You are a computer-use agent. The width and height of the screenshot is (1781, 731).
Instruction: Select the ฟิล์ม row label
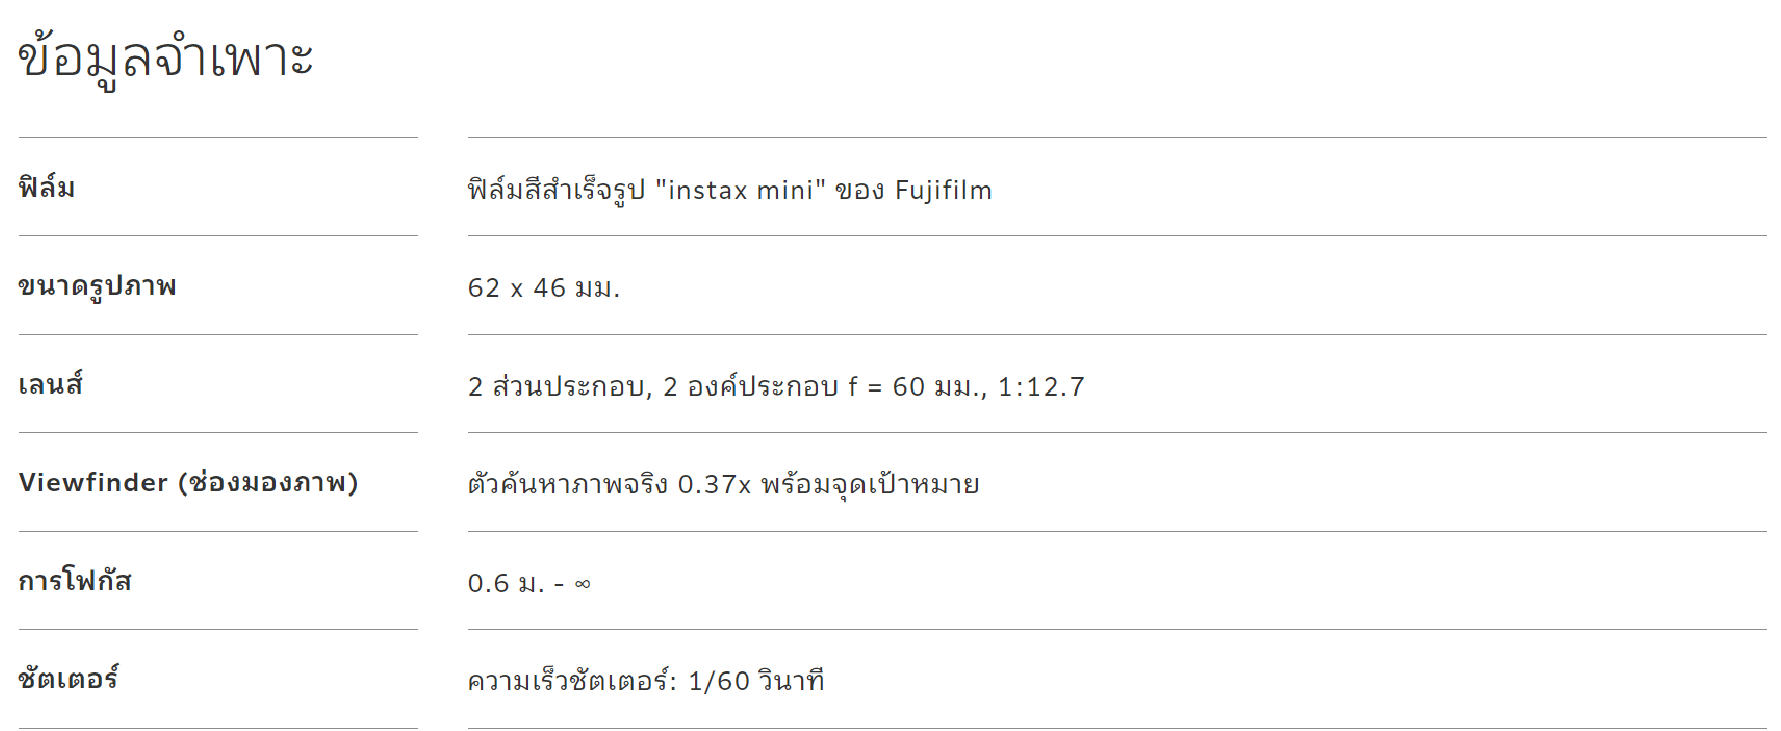point(47,187)
